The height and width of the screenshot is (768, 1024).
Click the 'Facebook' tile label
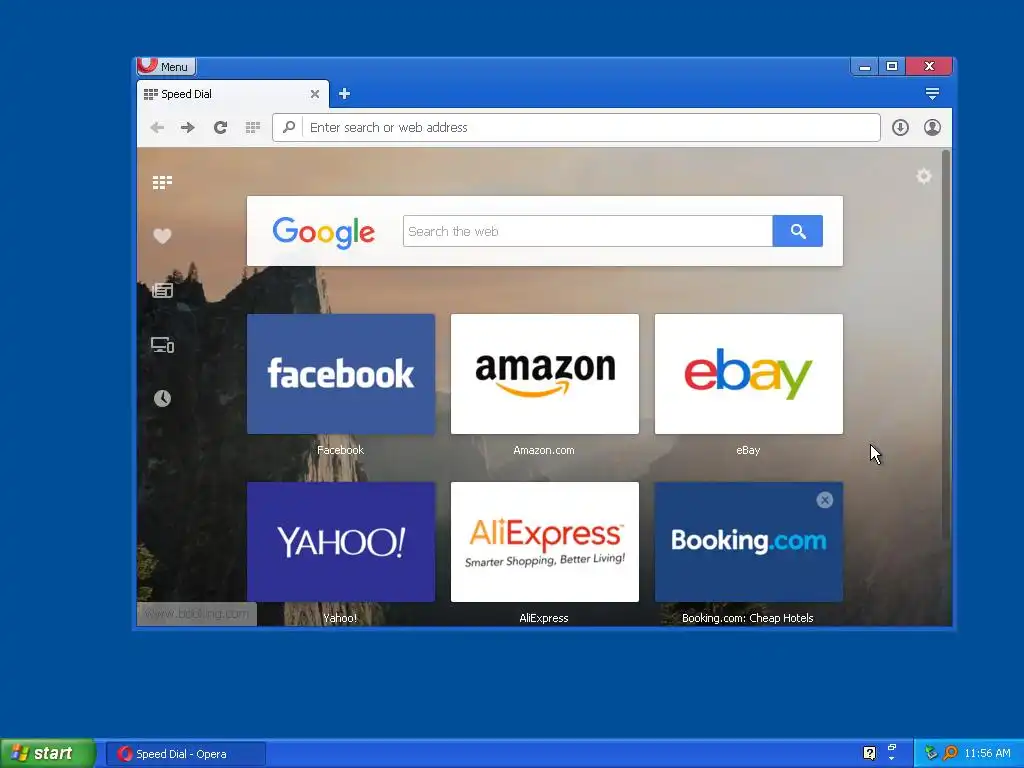340,450
